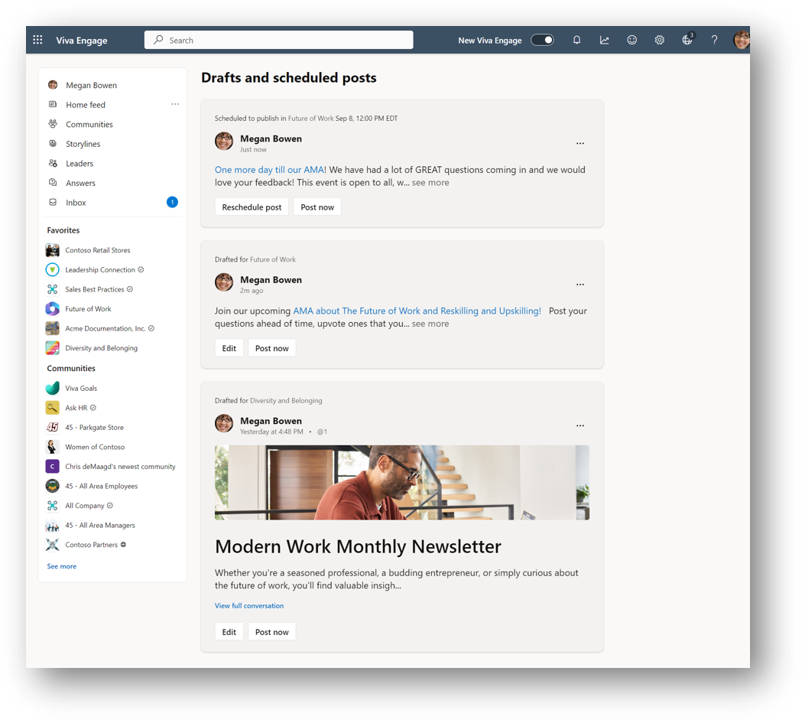
Task: Click the Leaders icon
Action: 53,163
